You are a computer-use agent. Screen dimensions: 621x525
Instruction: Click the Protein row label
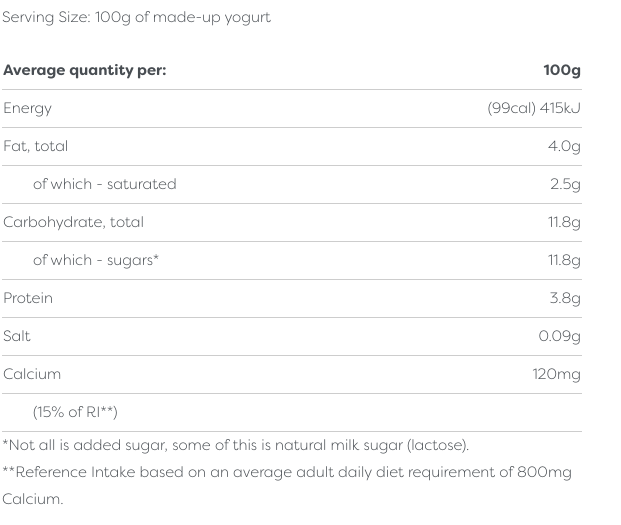[x=28, y=298]
